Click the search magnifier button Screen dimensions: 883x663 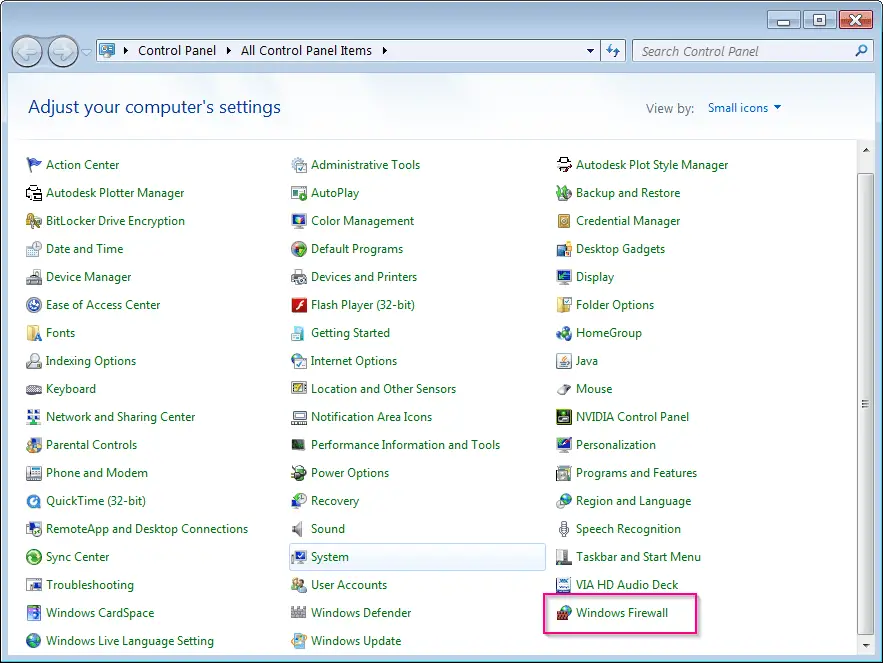(861, 51)
